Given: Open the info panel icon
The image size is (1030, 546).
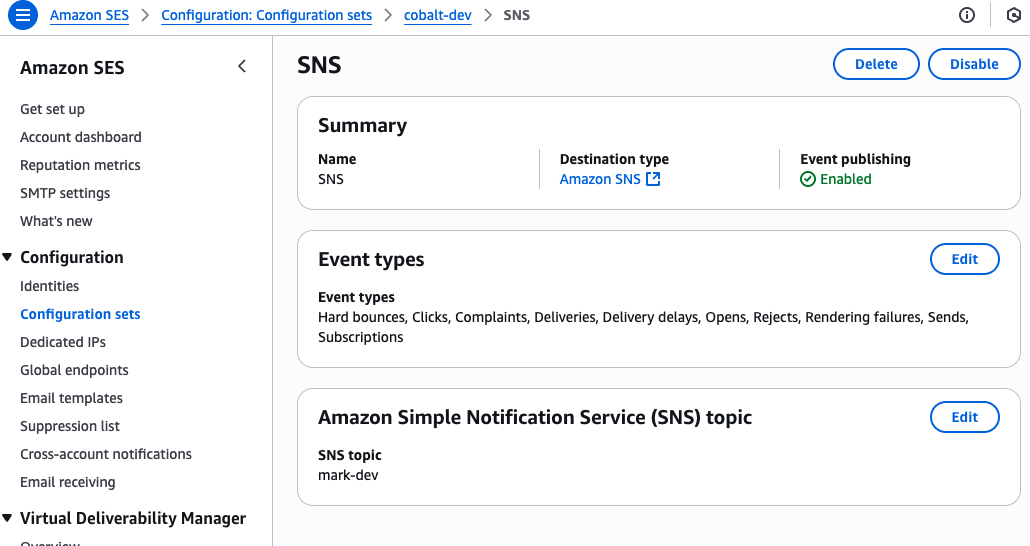Looking at the screenshot, I should pyautogui.click(x=967, y=15).
